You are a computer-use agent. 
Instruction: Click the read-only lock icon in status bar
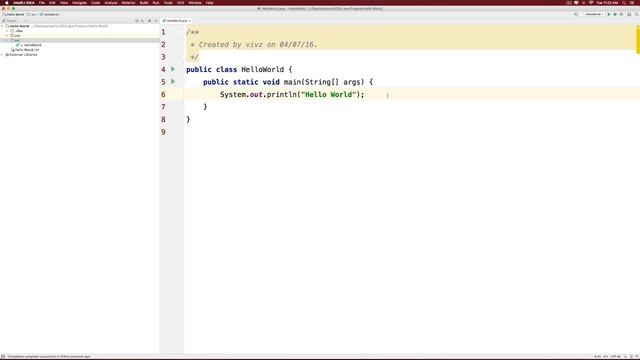[x=626, y=356]
